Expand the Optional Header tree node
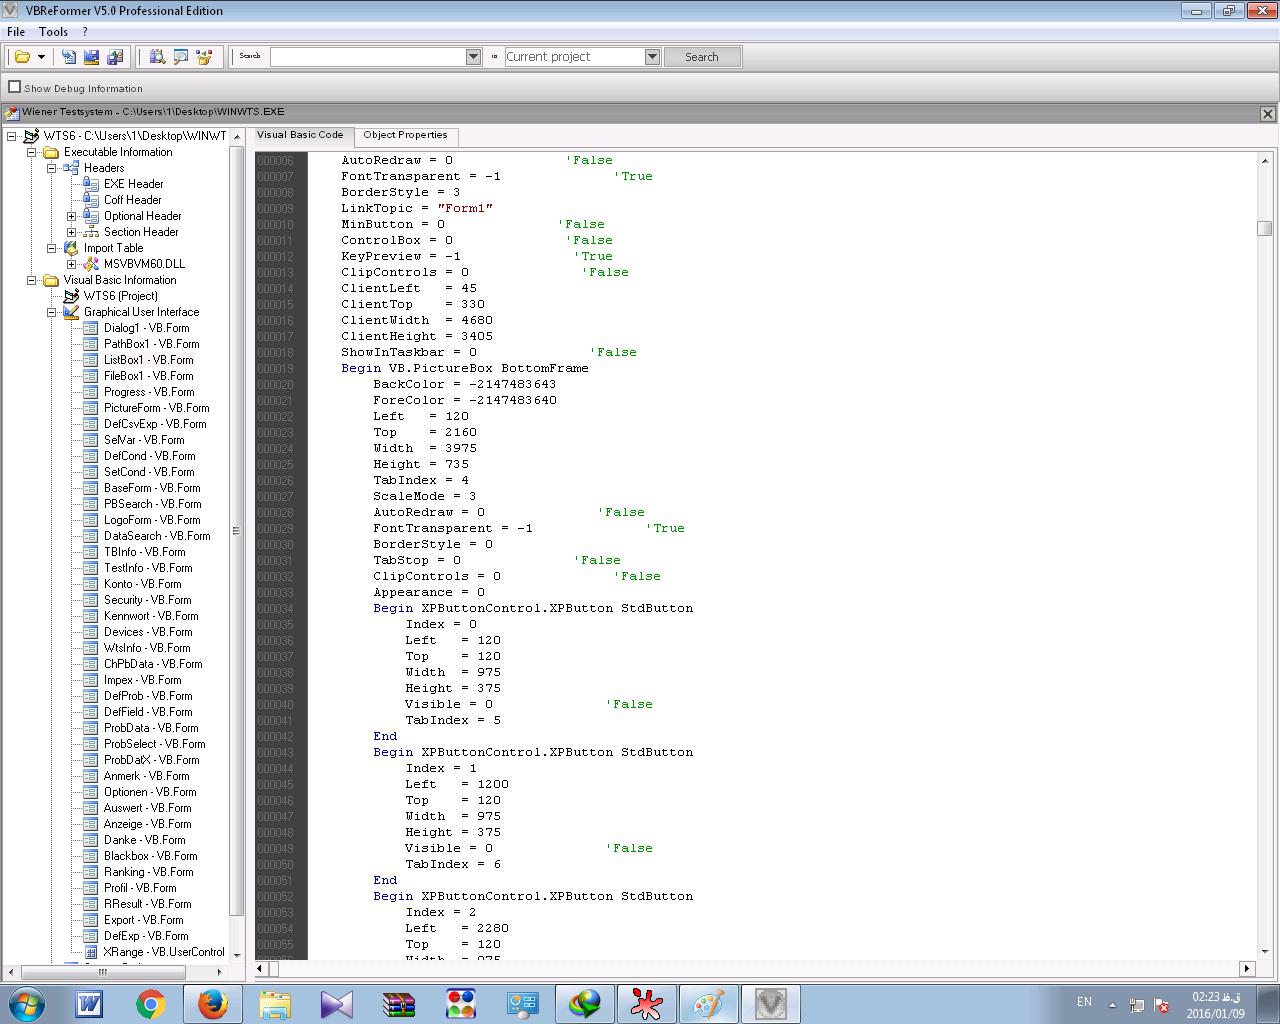Image resolution: width=1280 pixels, height=1024 pixels. [71, 216]
